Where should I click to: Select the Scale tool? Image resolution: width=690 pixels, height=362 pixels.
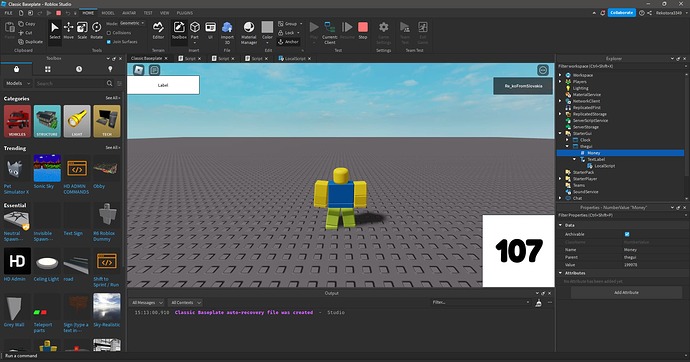tap(82, 31)
